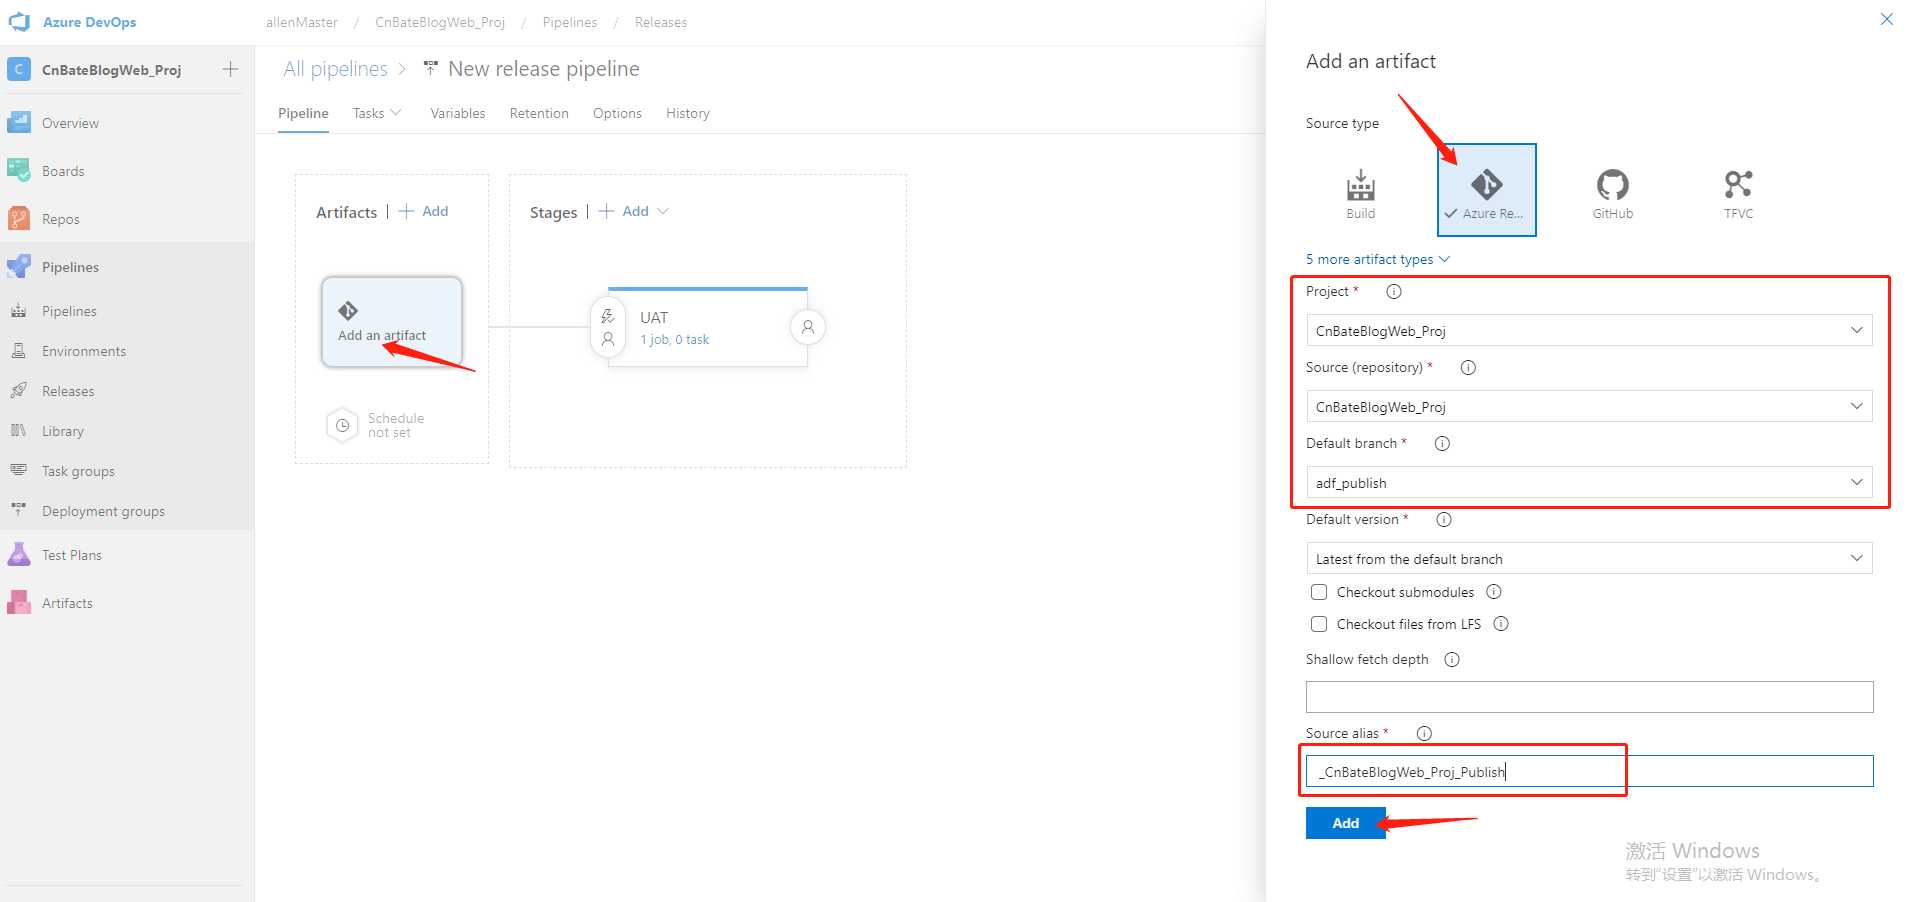Click the Source repository info icon
The width and height of the screenshot is (1909, 902).
click(1468, 367)
